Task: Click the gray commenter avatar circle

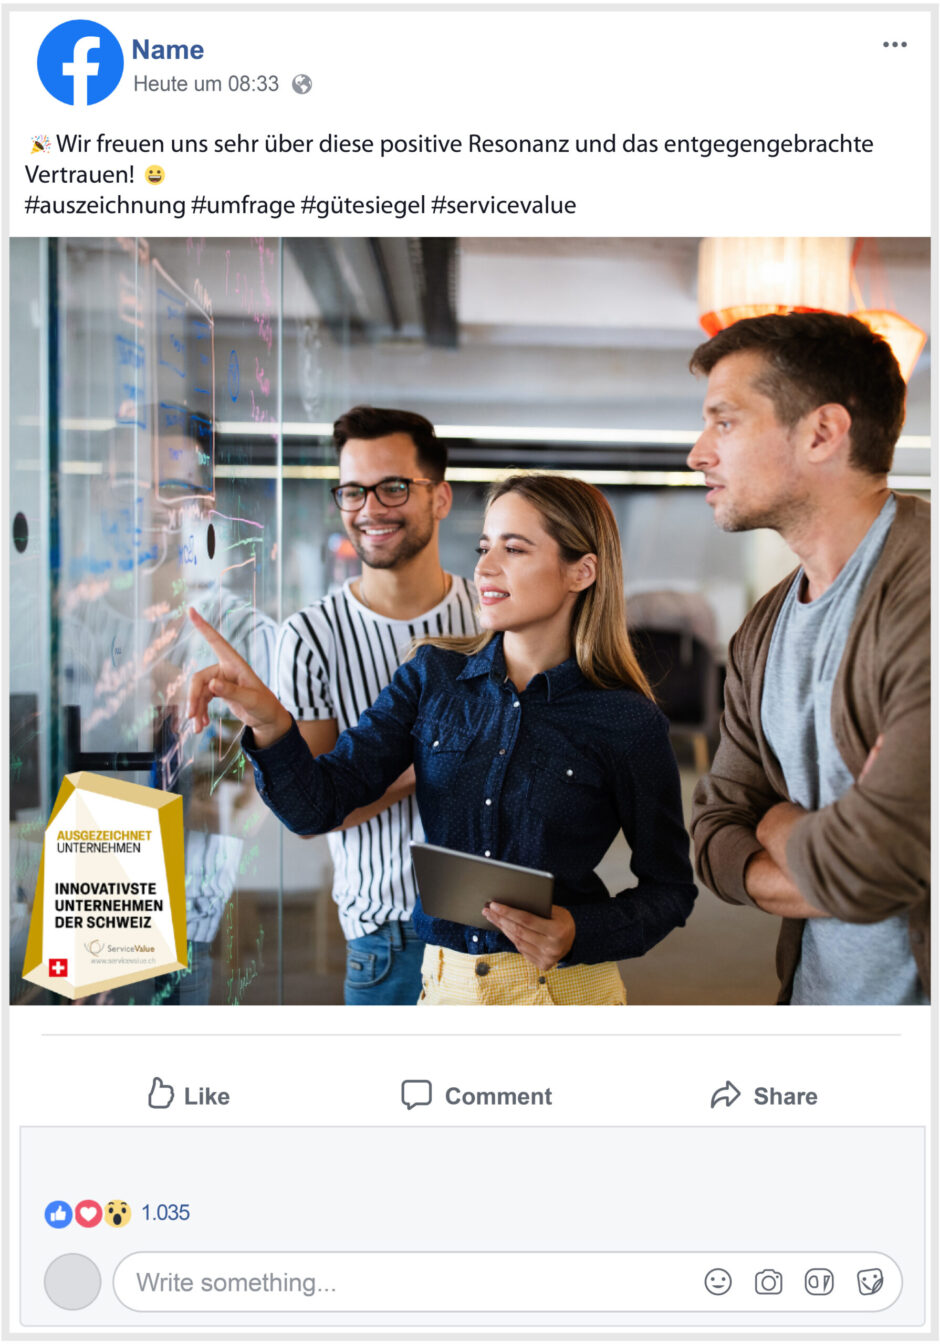Action: [x=72, y=1281]
